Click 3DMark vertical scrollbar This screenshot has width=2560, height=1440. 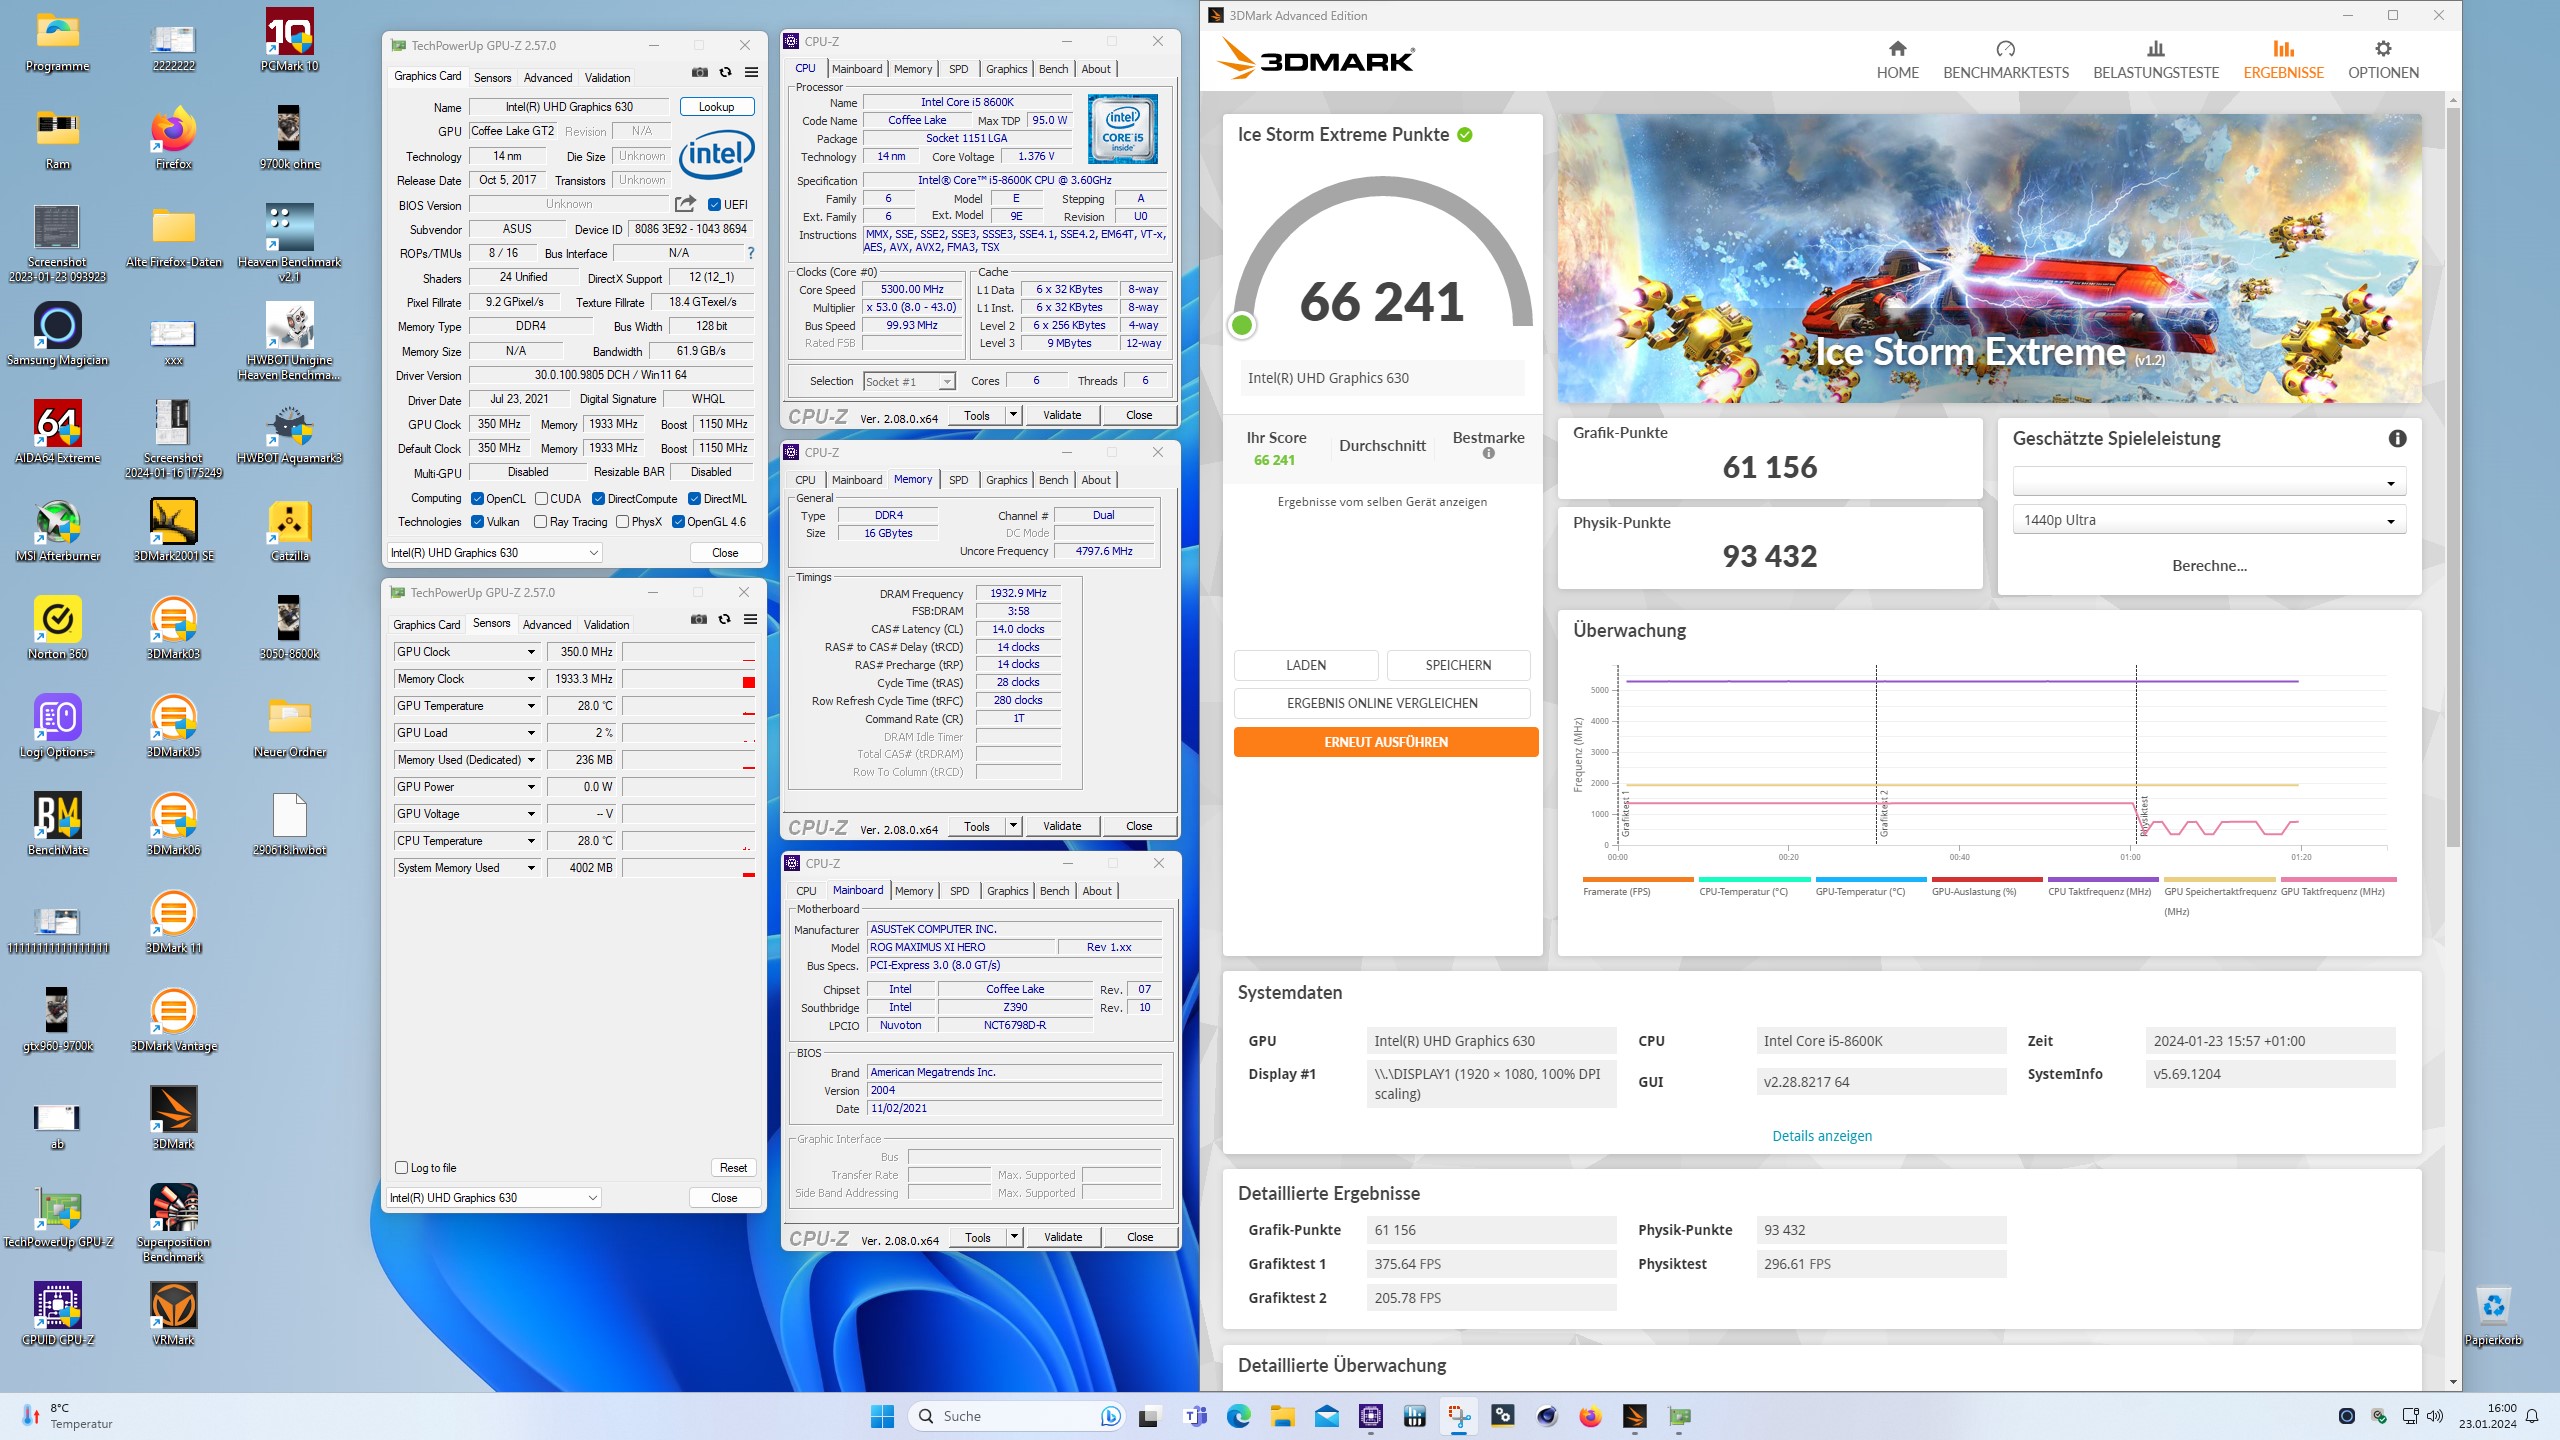[x=2453, y=476]
